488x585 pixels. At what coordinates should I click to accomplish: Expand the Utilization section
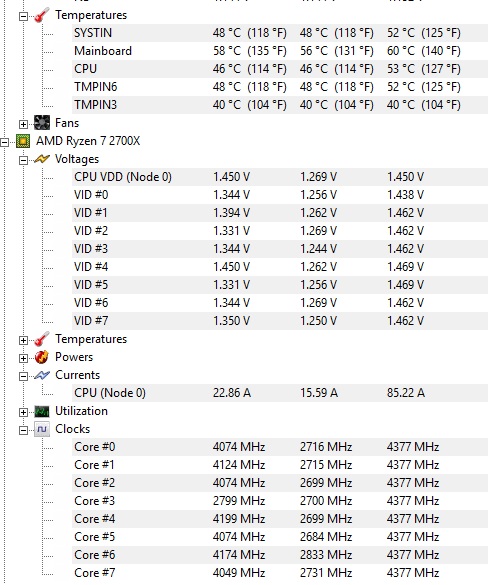point(23,412)
